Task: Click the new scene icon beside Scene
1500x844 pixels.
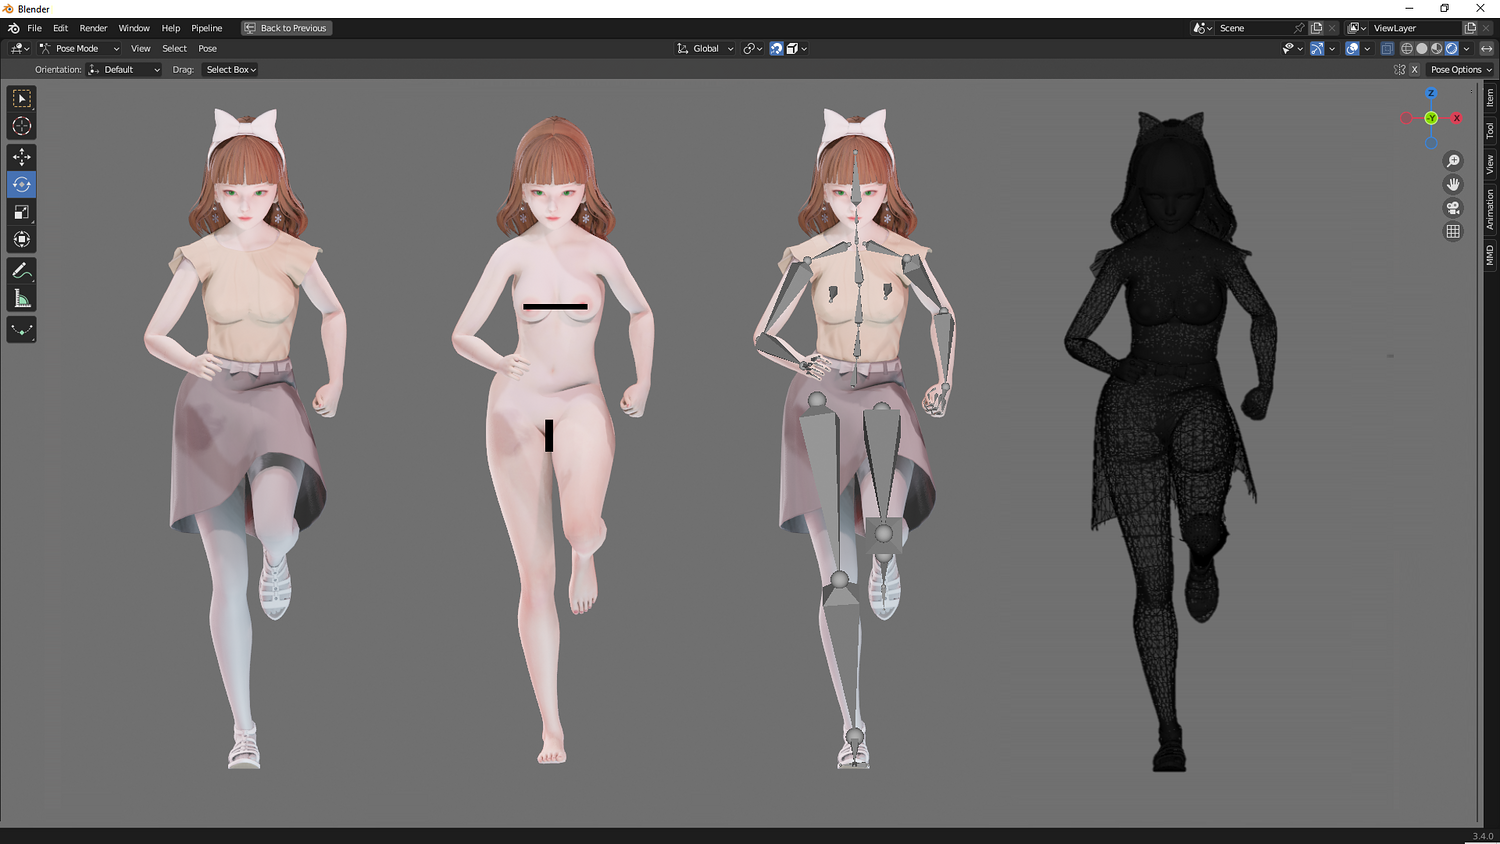Action: tap(1317, 28)
